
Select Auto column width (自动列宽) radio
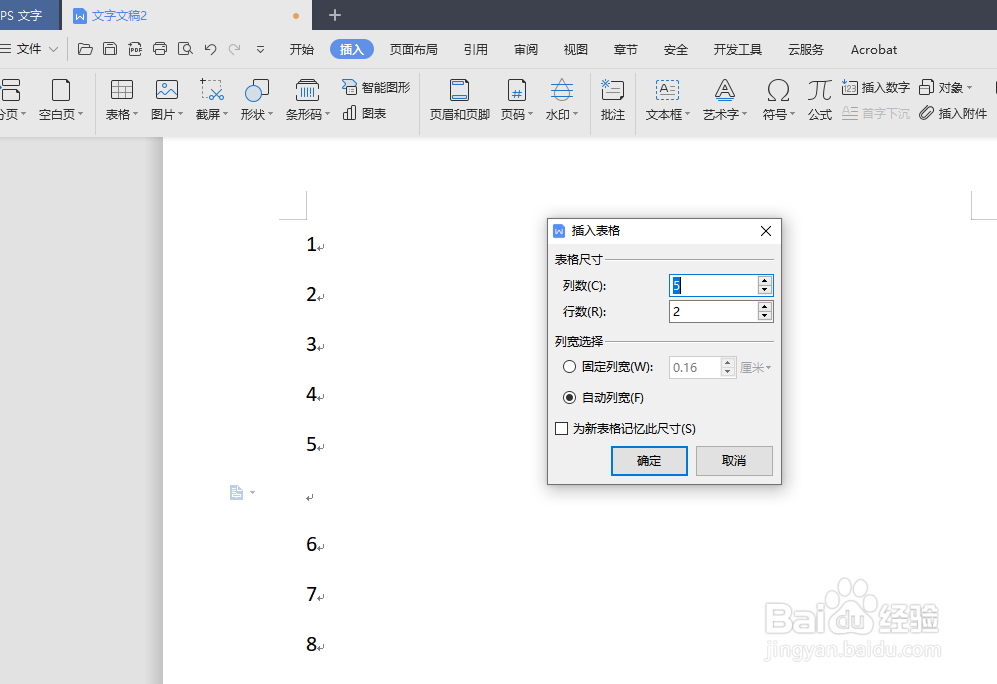pos(569,397)
